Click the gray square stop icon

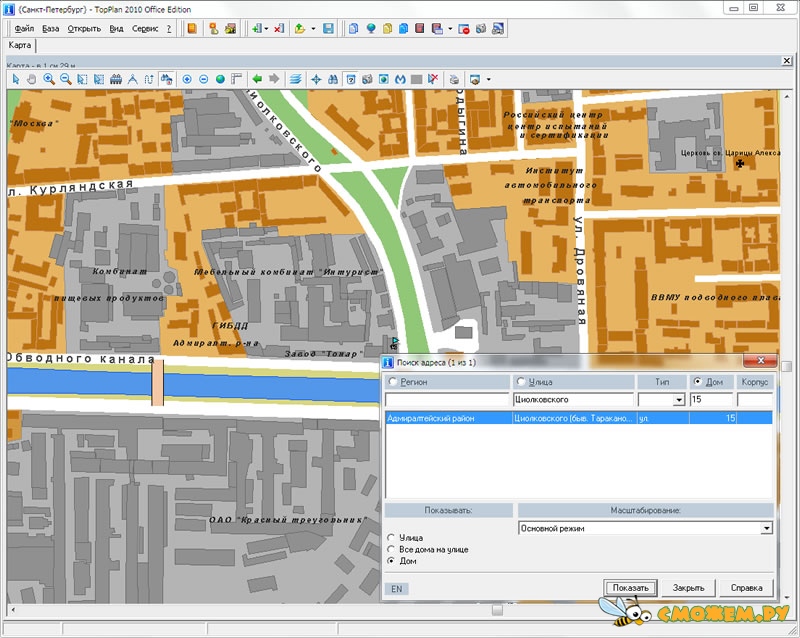pos(416,79)
